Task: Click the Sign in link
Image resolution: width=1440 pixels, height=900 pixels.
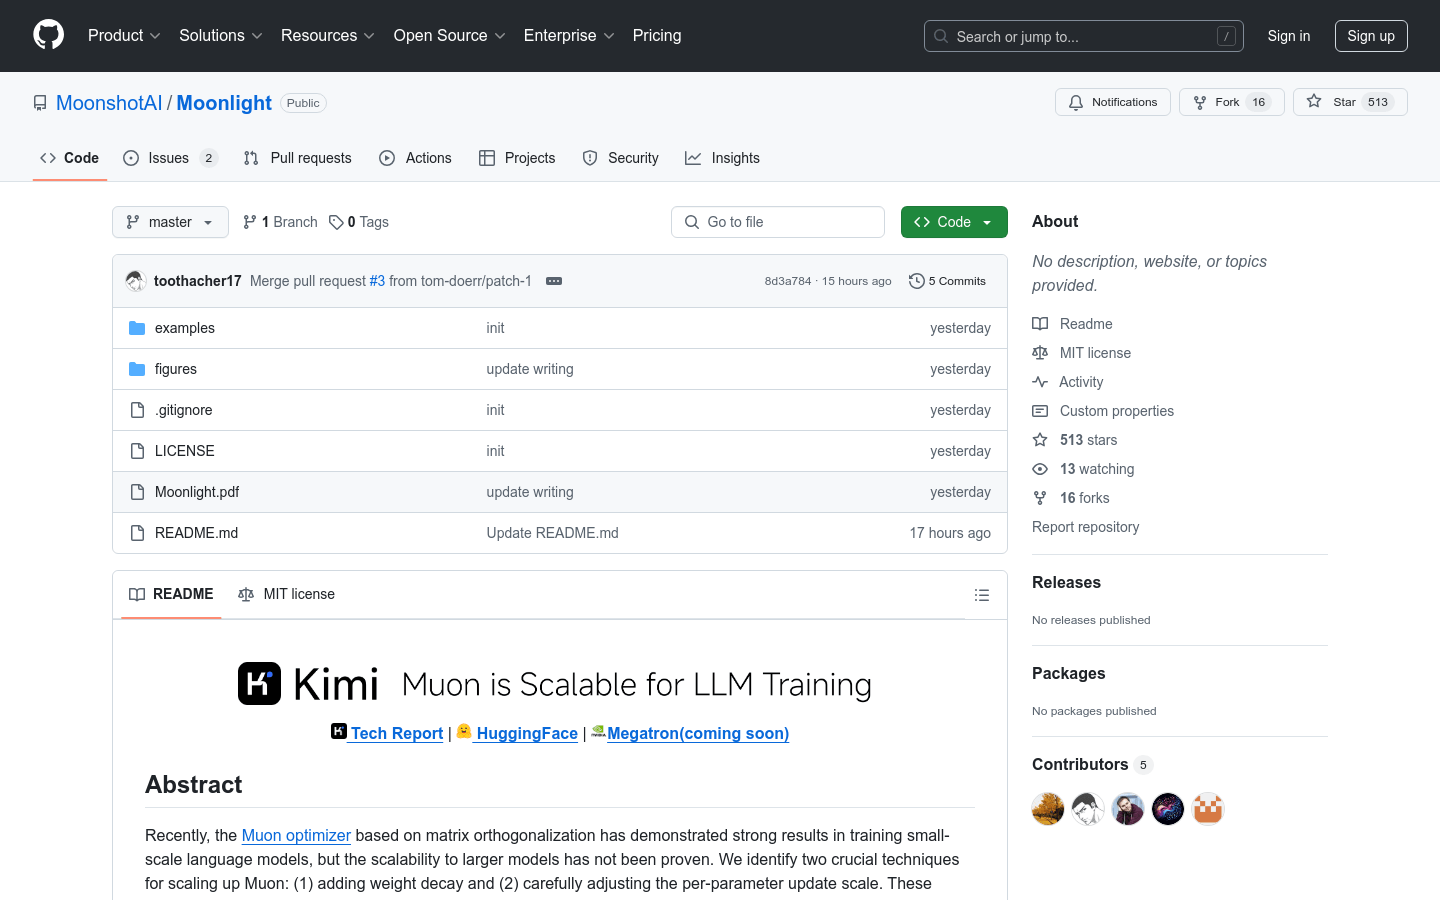Action: click(x=1288, y=36)
